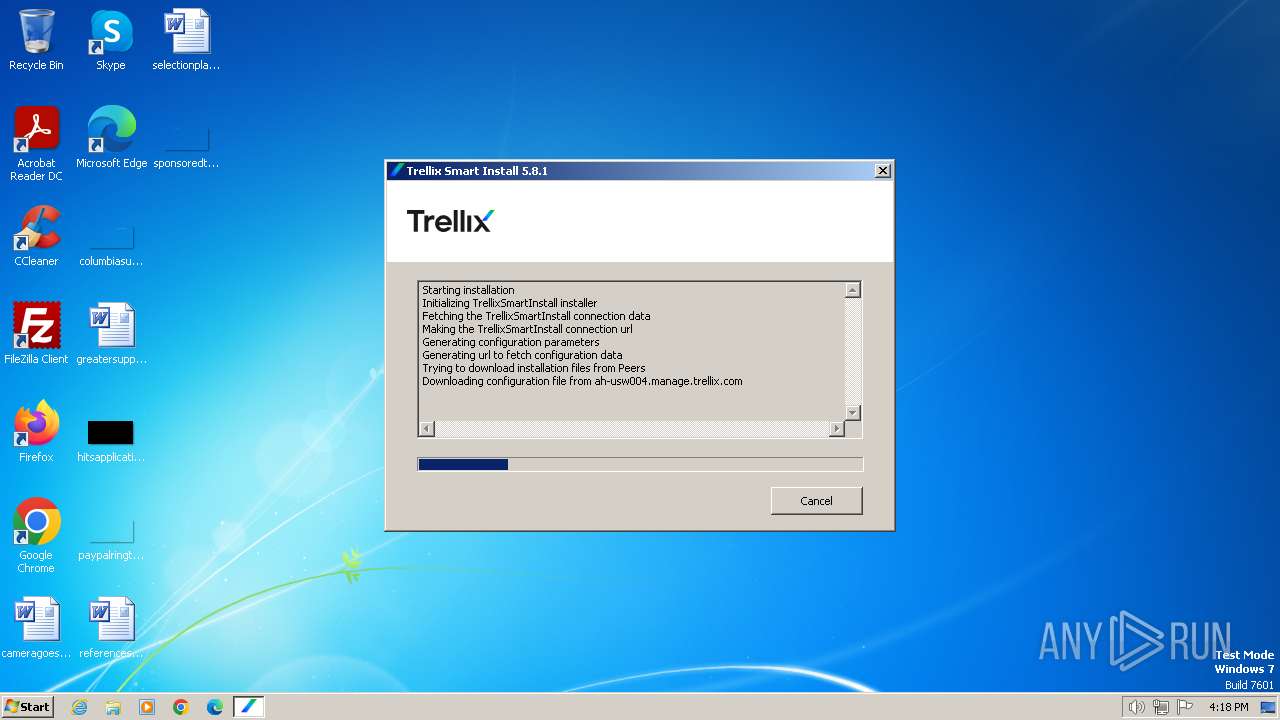Image resolution: width=1280 pixels, height=720 pixels.
Task: Open the greatersupp... Word document
Action: (x=111, y=334)
